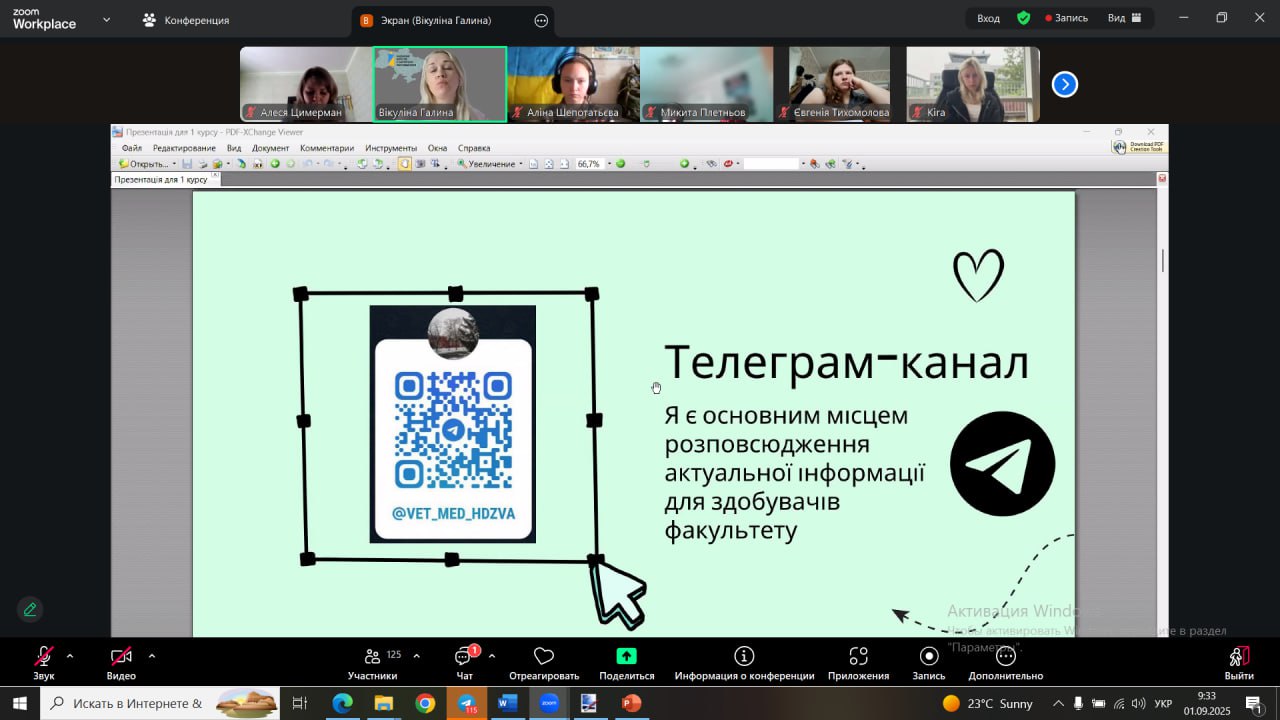Open the 66,7% zoom level dropdown

(x=607, y=164)
